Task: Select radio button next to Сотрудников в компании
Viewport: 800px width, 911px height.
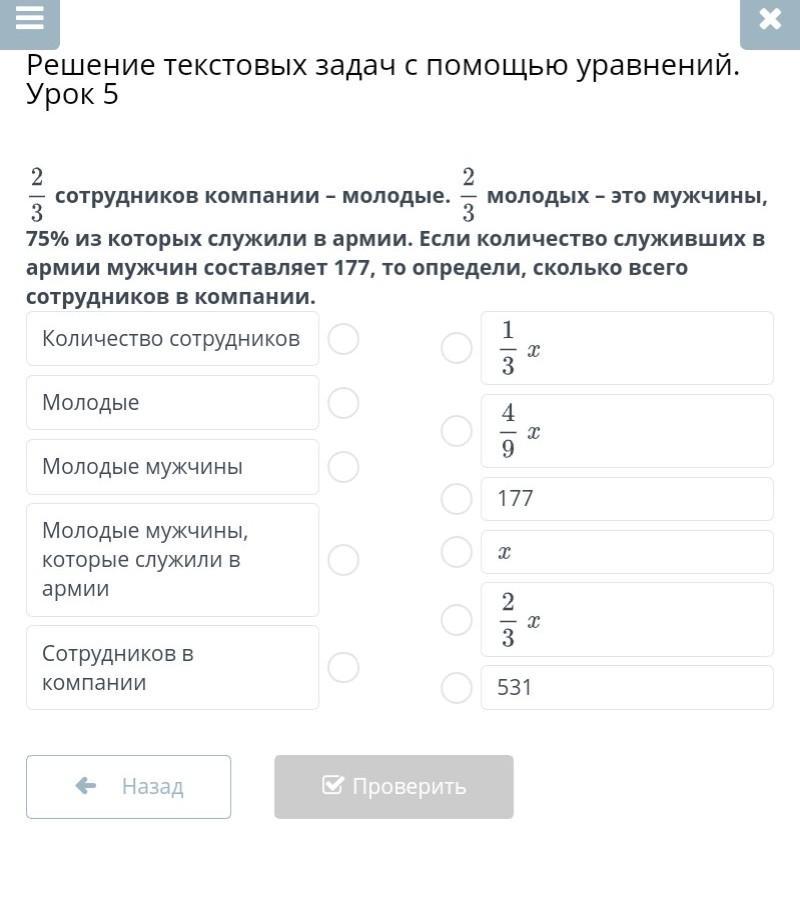Action: click(343, 667)
